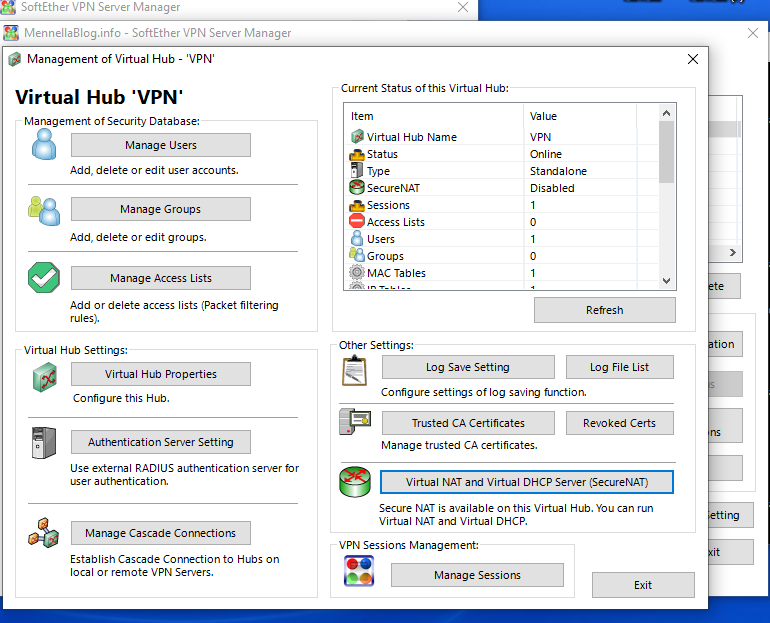Image resolution: width=770 pixels, height=623 pixels.
Task: Open Virtual Hub Properties
Action: click(161, 374)
